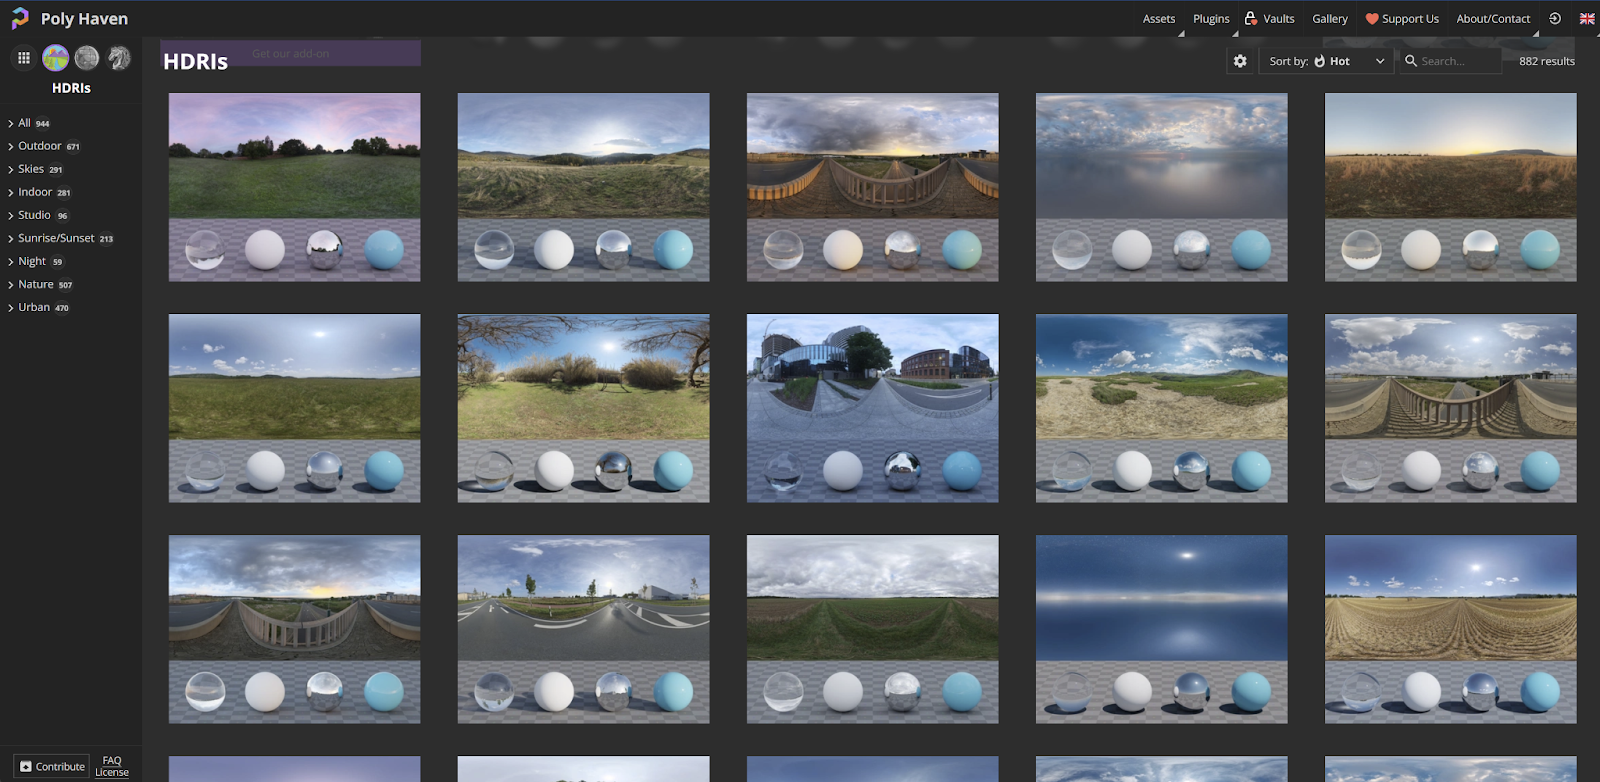1600x782 pixels.
Task: Click the Poly Haven logo icon
Action: tap(19, 18)
